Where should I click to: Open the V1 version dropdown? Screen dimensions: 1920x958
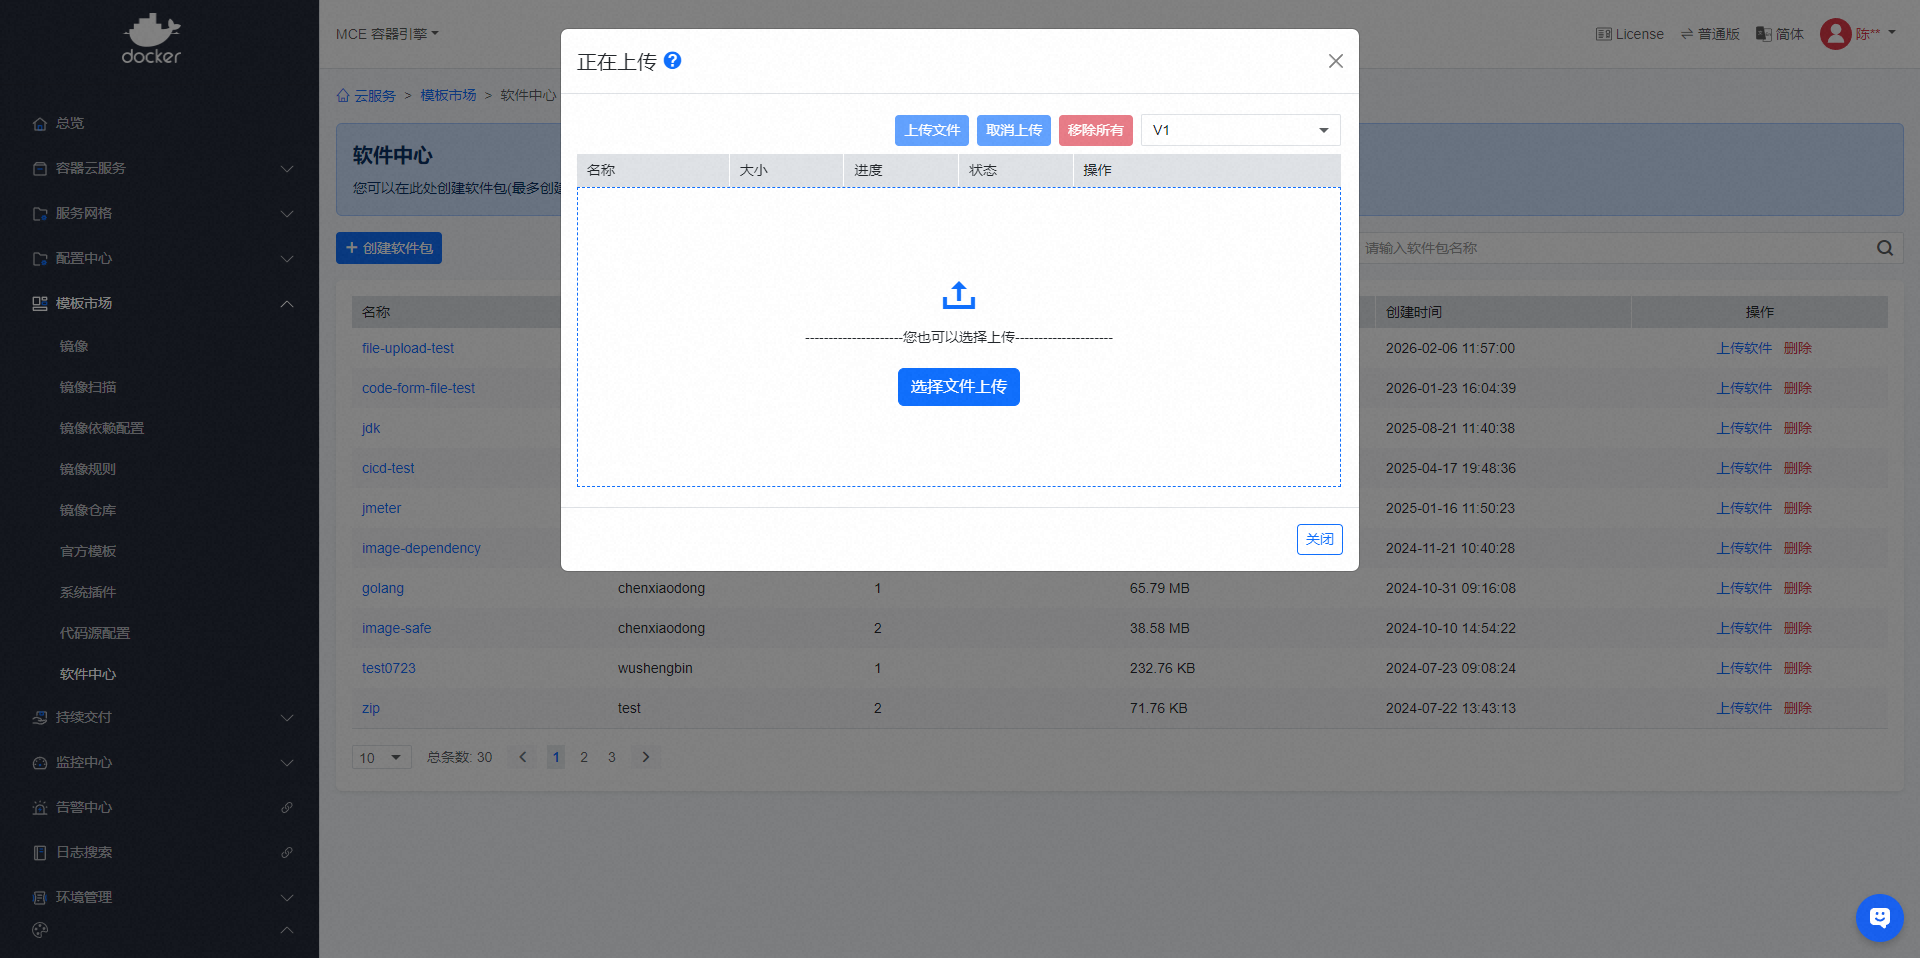coord(1240,130)
